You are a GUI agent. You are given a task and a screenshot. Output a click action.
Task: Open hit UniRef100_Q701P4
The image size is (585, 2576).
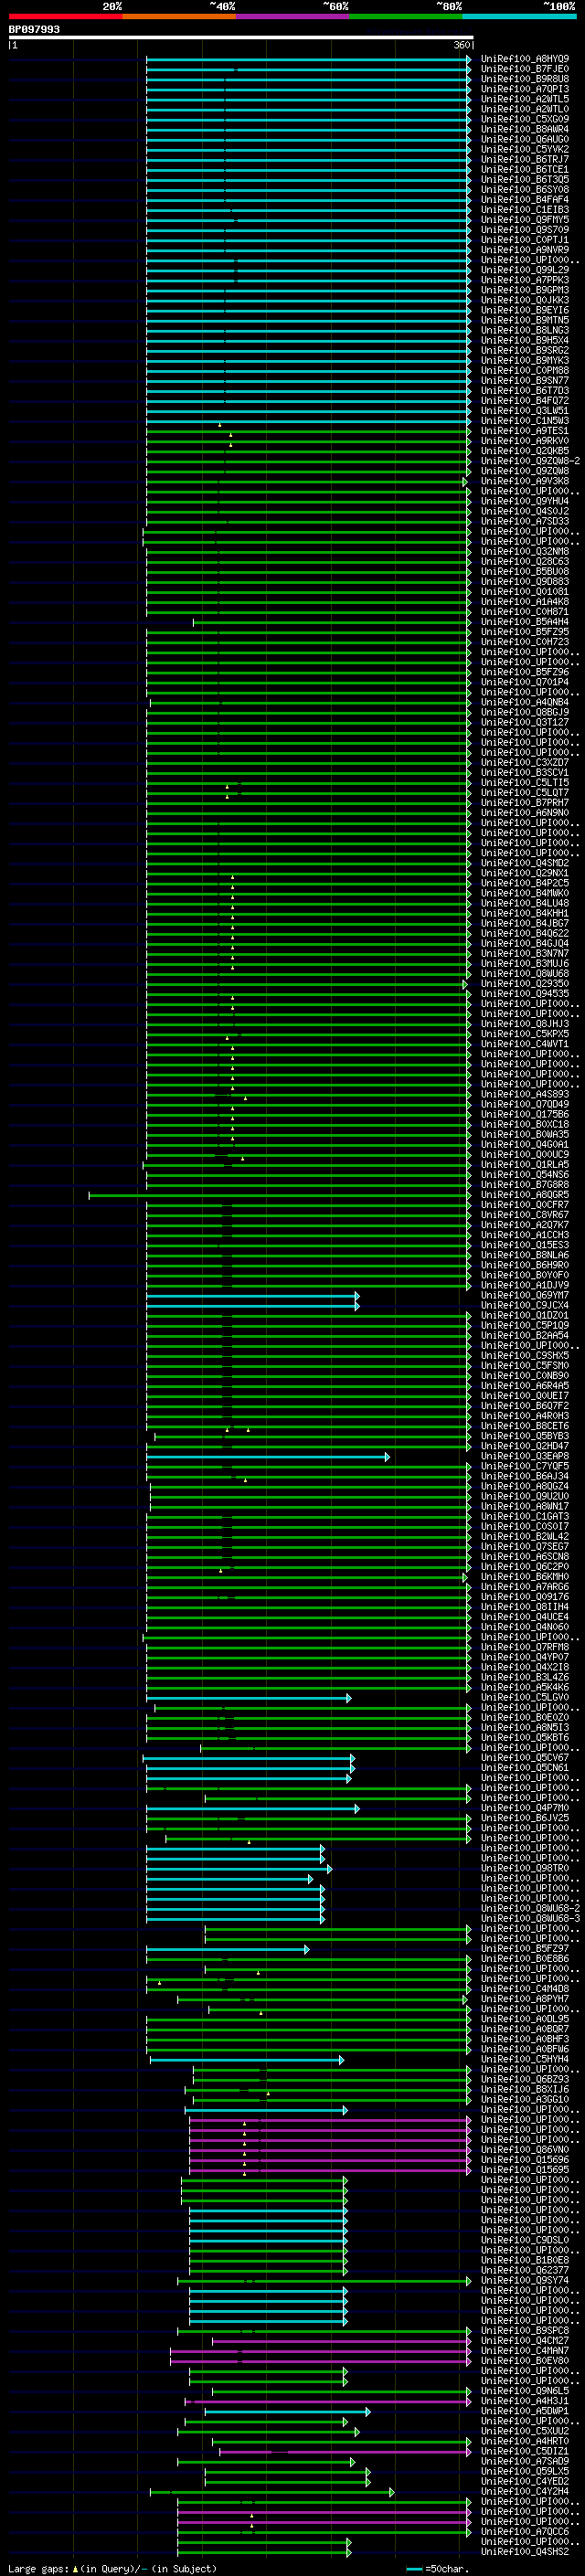pyautogui.click(x=525, y=682)
